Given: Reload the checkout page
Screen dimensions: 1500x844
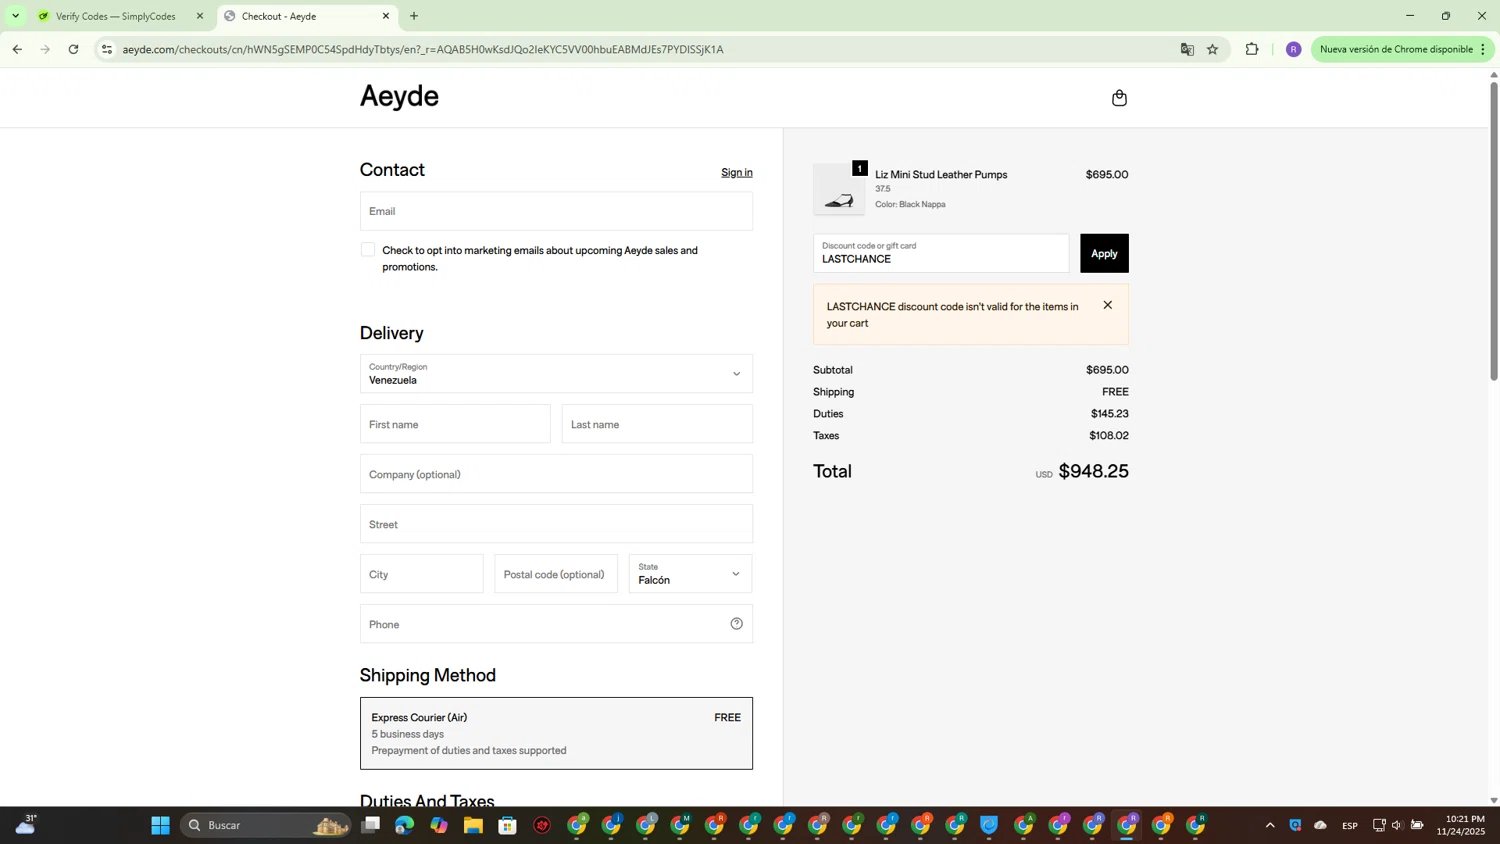Looking at the screenshot, I should [73, 49].
